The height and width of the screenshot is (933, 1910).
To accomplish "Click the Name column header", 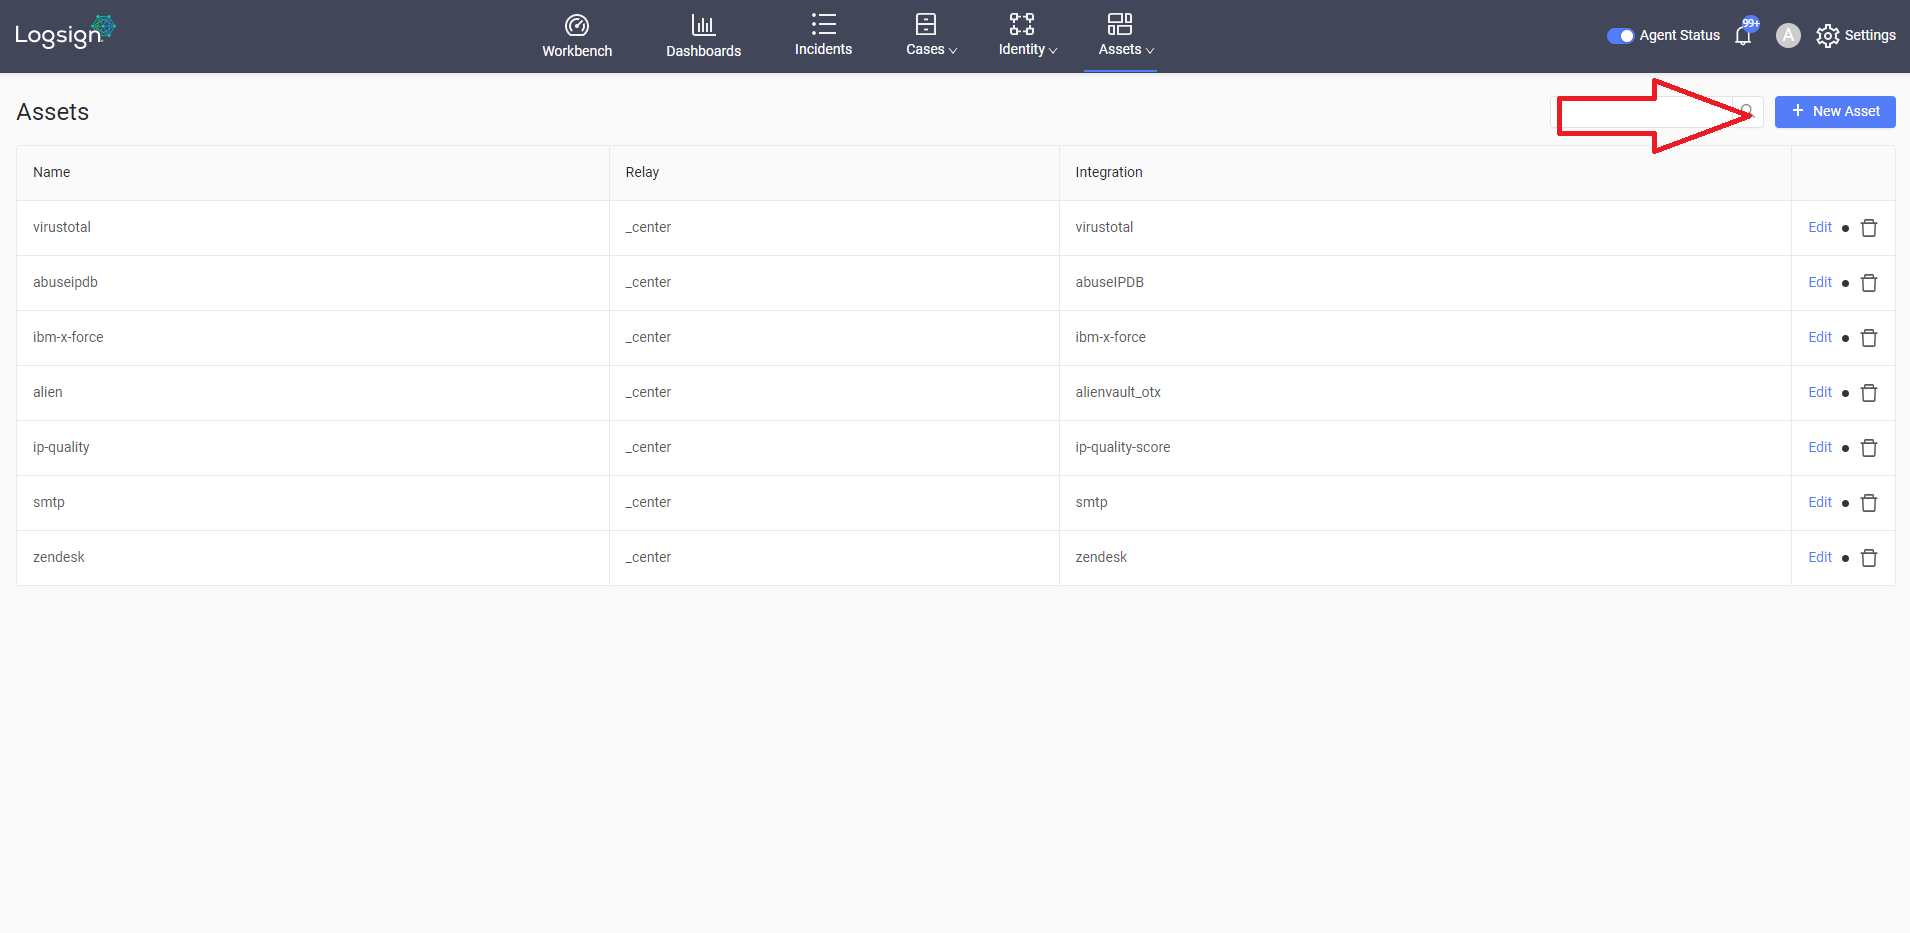I will pos(313,173).
